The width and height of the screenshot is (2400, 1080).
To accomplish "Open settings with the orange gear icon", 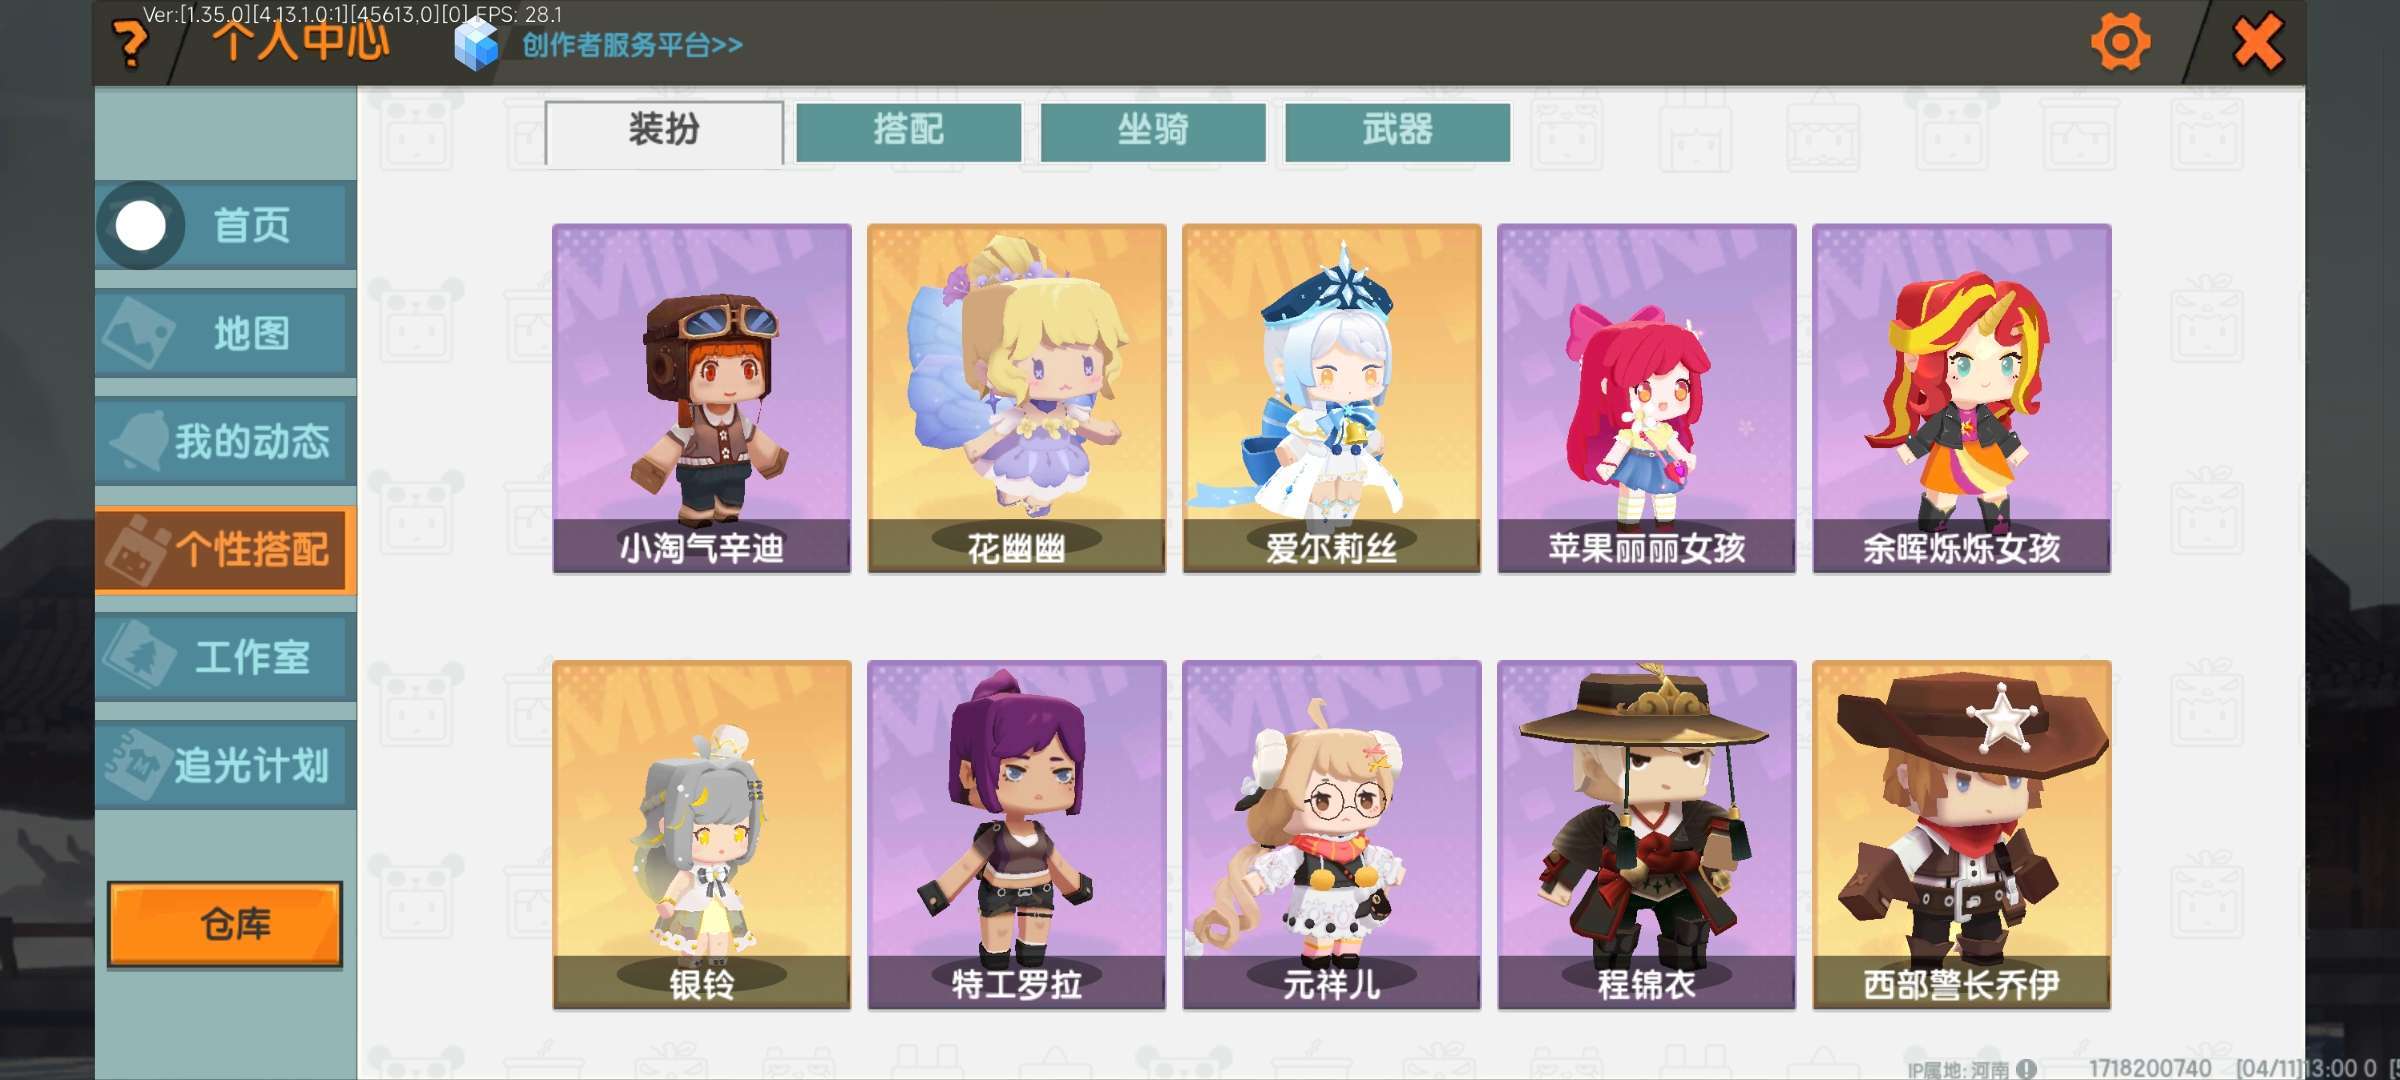I will (2120, 42).
